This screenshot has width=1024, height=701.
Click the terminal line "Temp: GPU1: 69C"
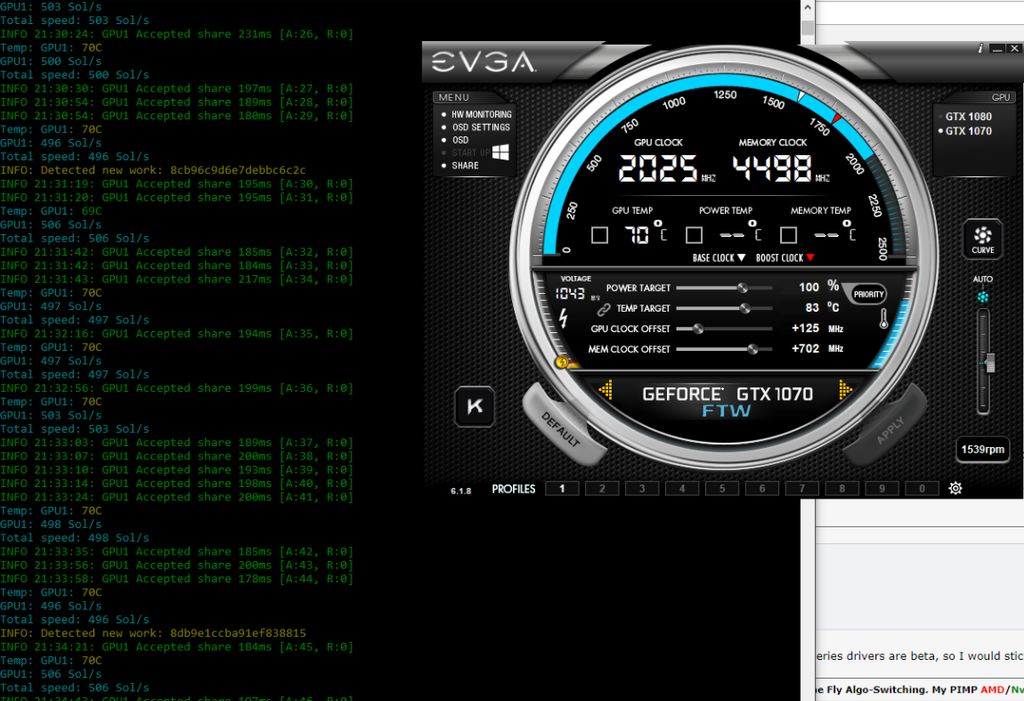coord(51,211)
